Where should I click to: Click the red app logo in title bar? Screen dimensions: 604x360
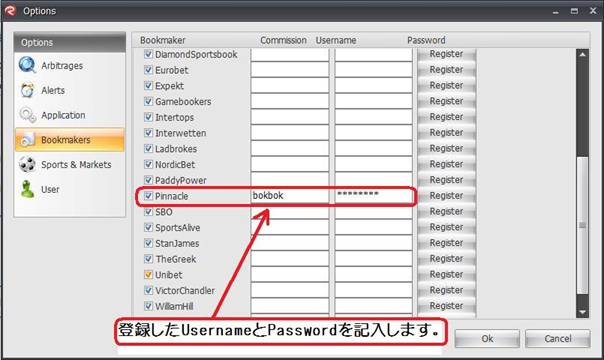(x=10, y=11)
